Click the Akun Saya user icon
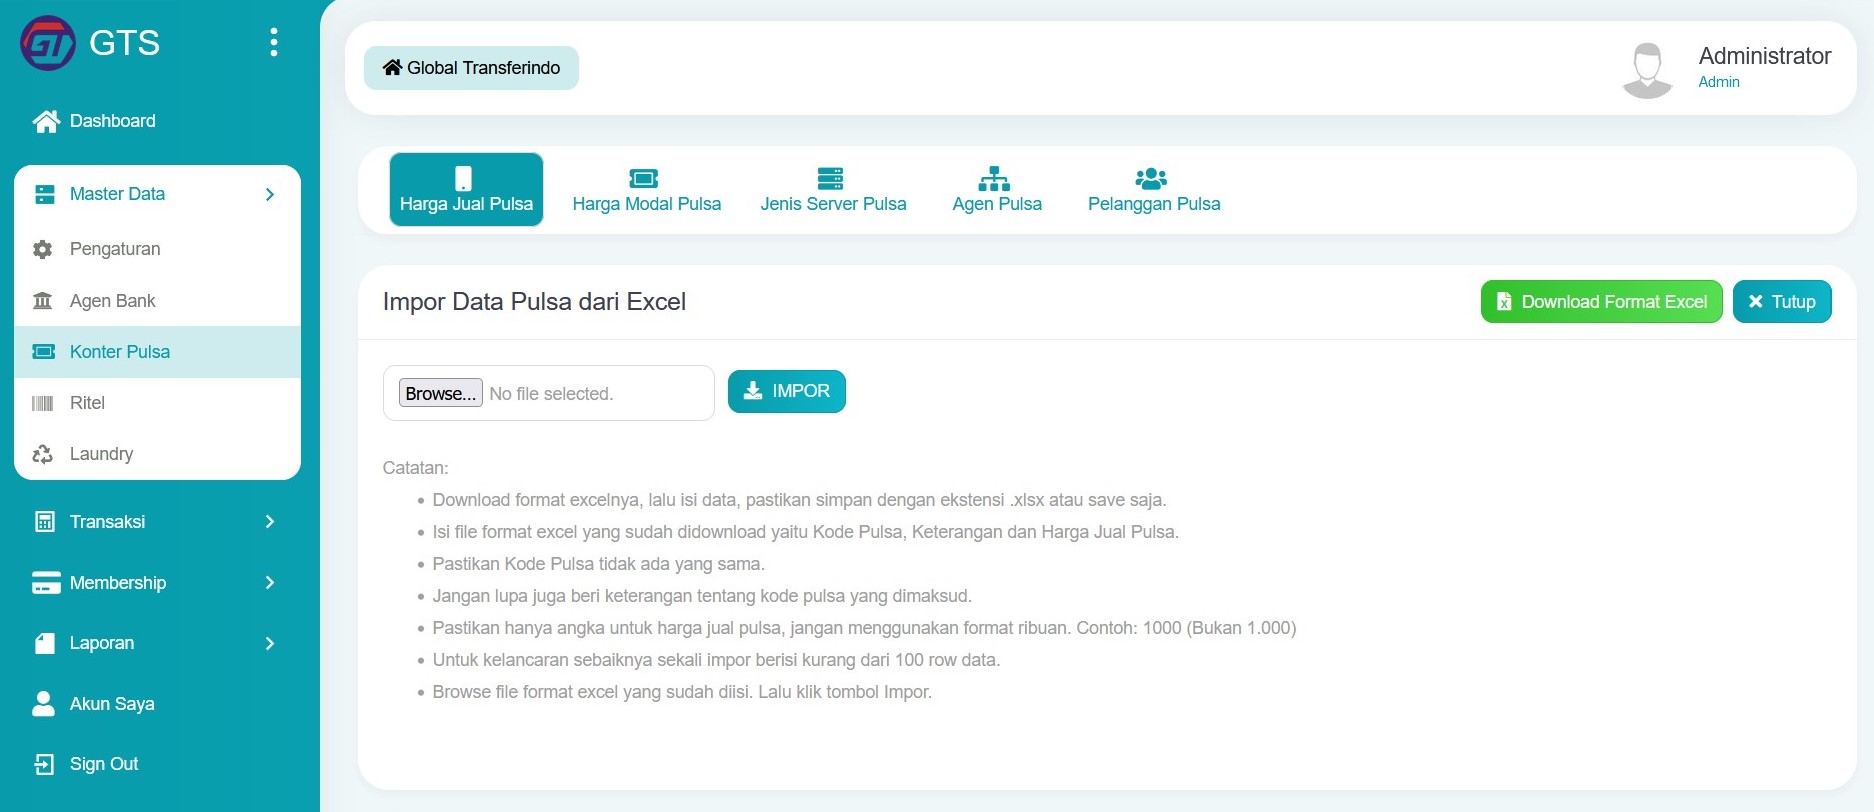 [x=44, y=704]
